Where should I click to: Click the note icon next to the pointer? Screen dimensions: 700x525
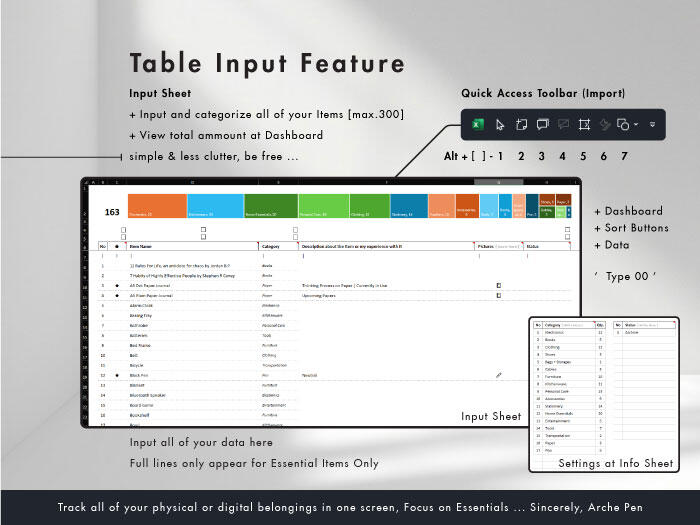pos(521,124)
